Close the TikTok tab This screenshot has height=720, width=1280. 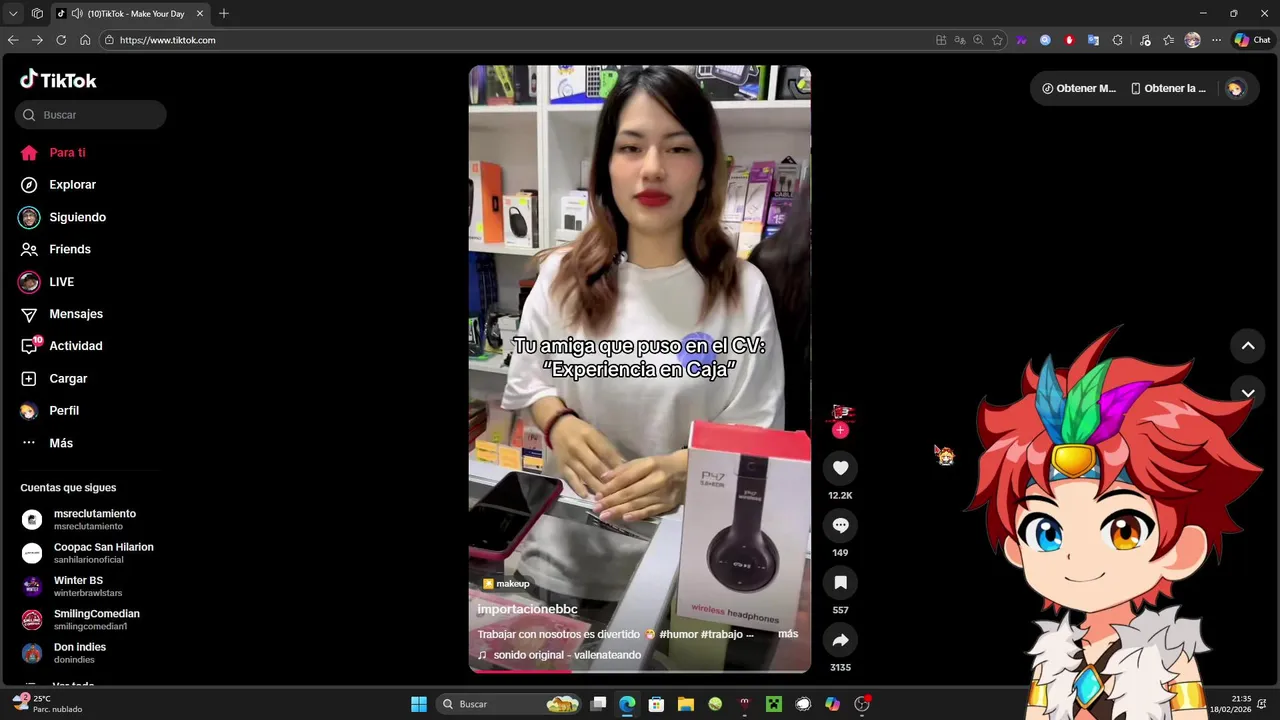tap(199, 14)
